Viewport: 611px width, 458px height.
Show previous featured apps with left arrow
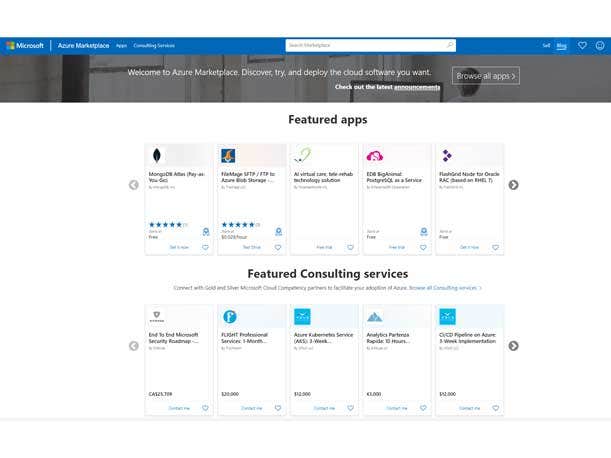pos(134,185)
